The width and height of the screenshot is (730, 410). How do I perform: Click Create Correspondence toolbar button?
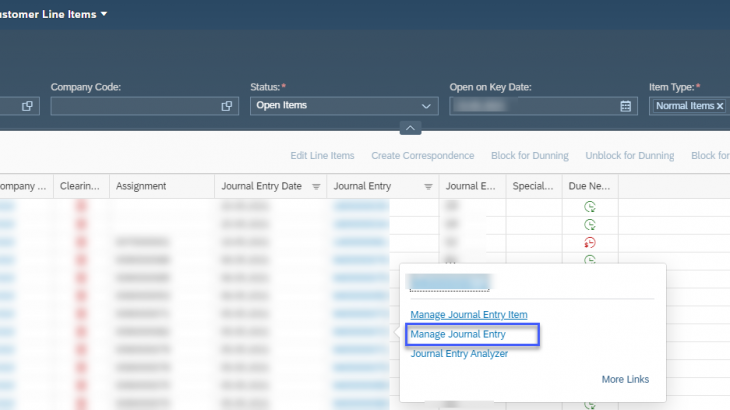click(423, 156)
